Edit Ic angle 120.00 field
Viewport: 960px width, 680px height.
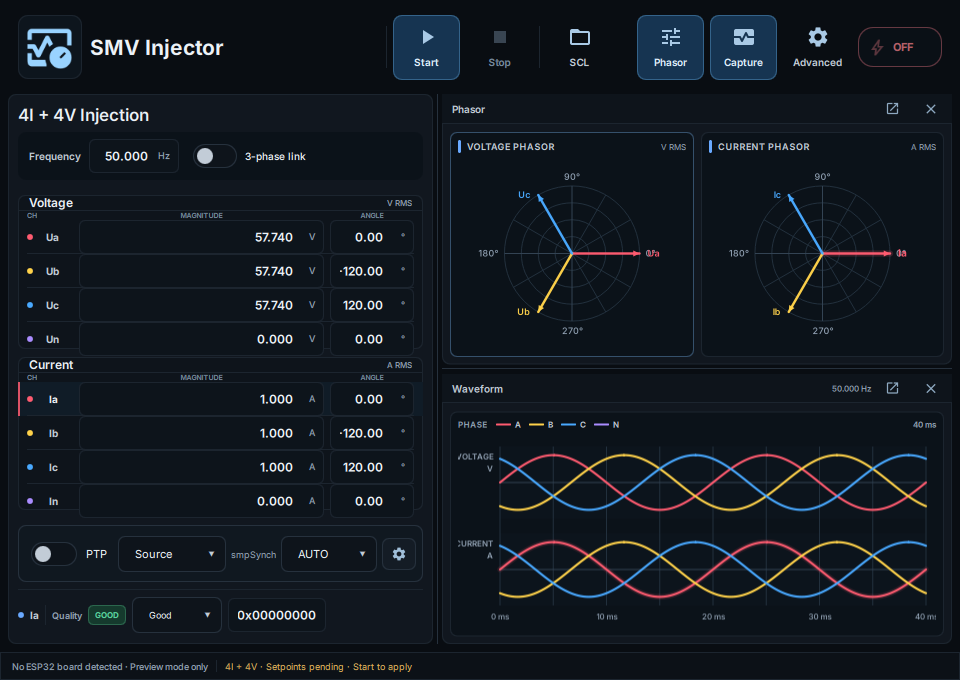(372, 467)
